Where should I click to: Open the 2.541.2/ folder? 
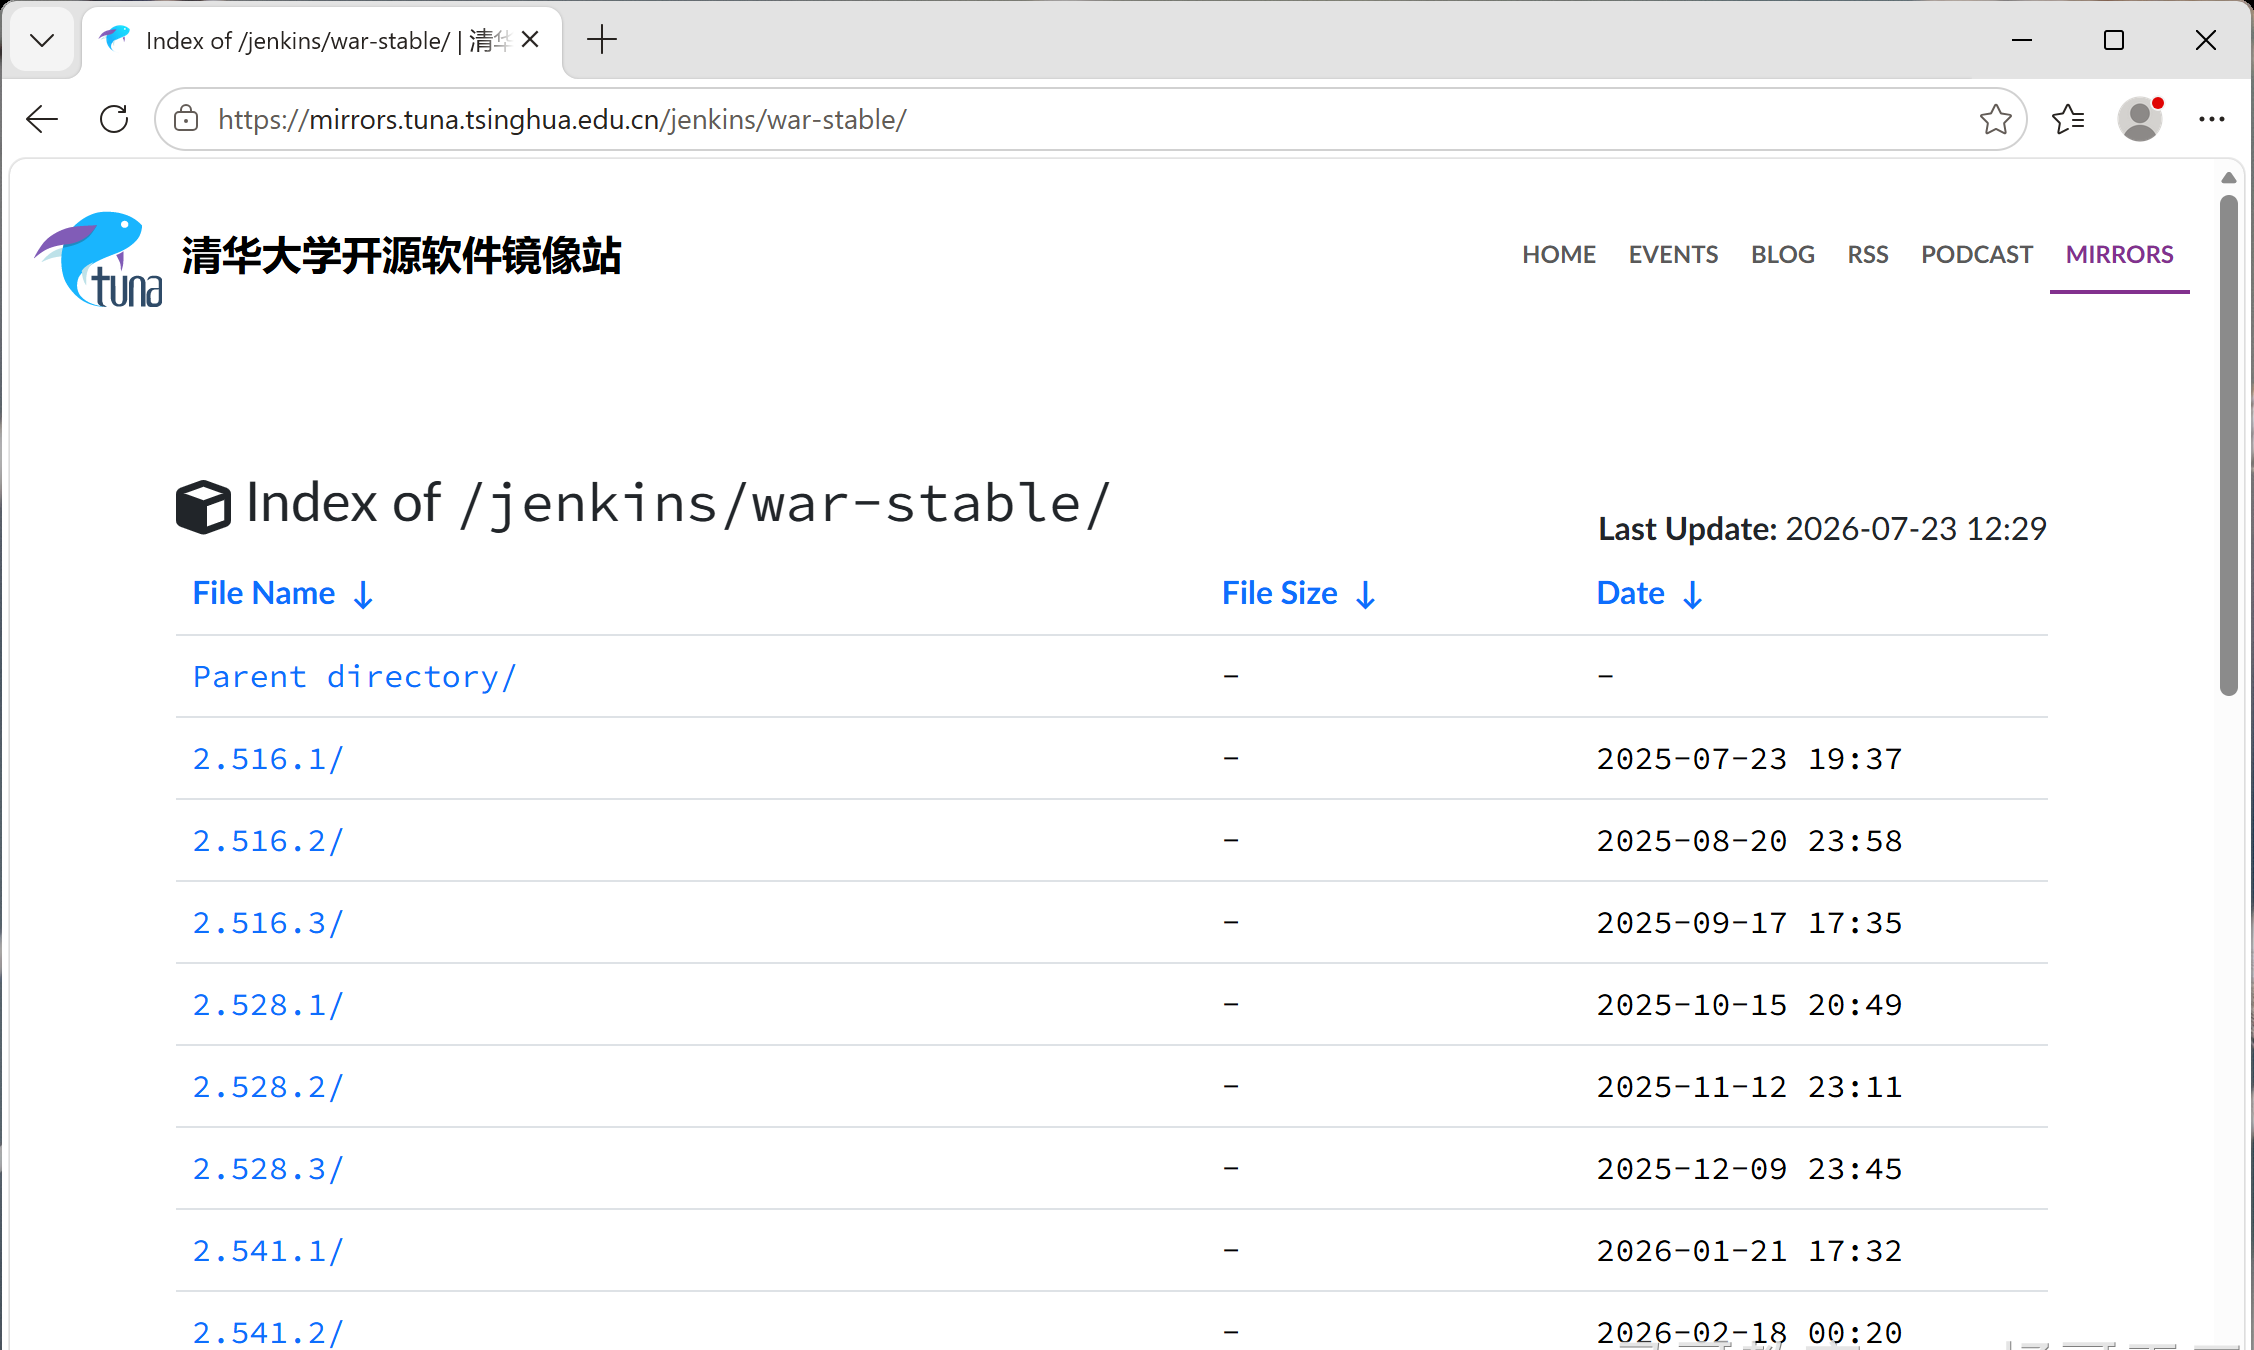point(268,1332)
